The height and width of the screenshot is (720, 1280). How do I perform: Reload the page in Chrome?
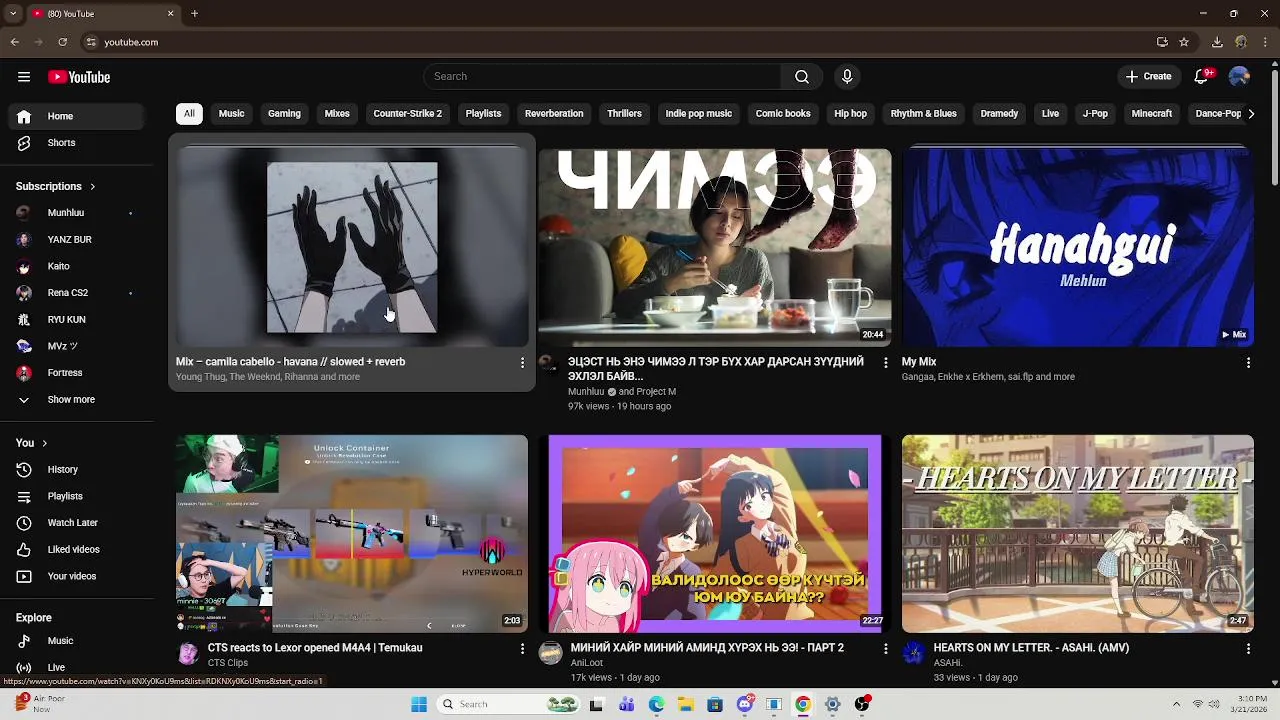point(62,42)
